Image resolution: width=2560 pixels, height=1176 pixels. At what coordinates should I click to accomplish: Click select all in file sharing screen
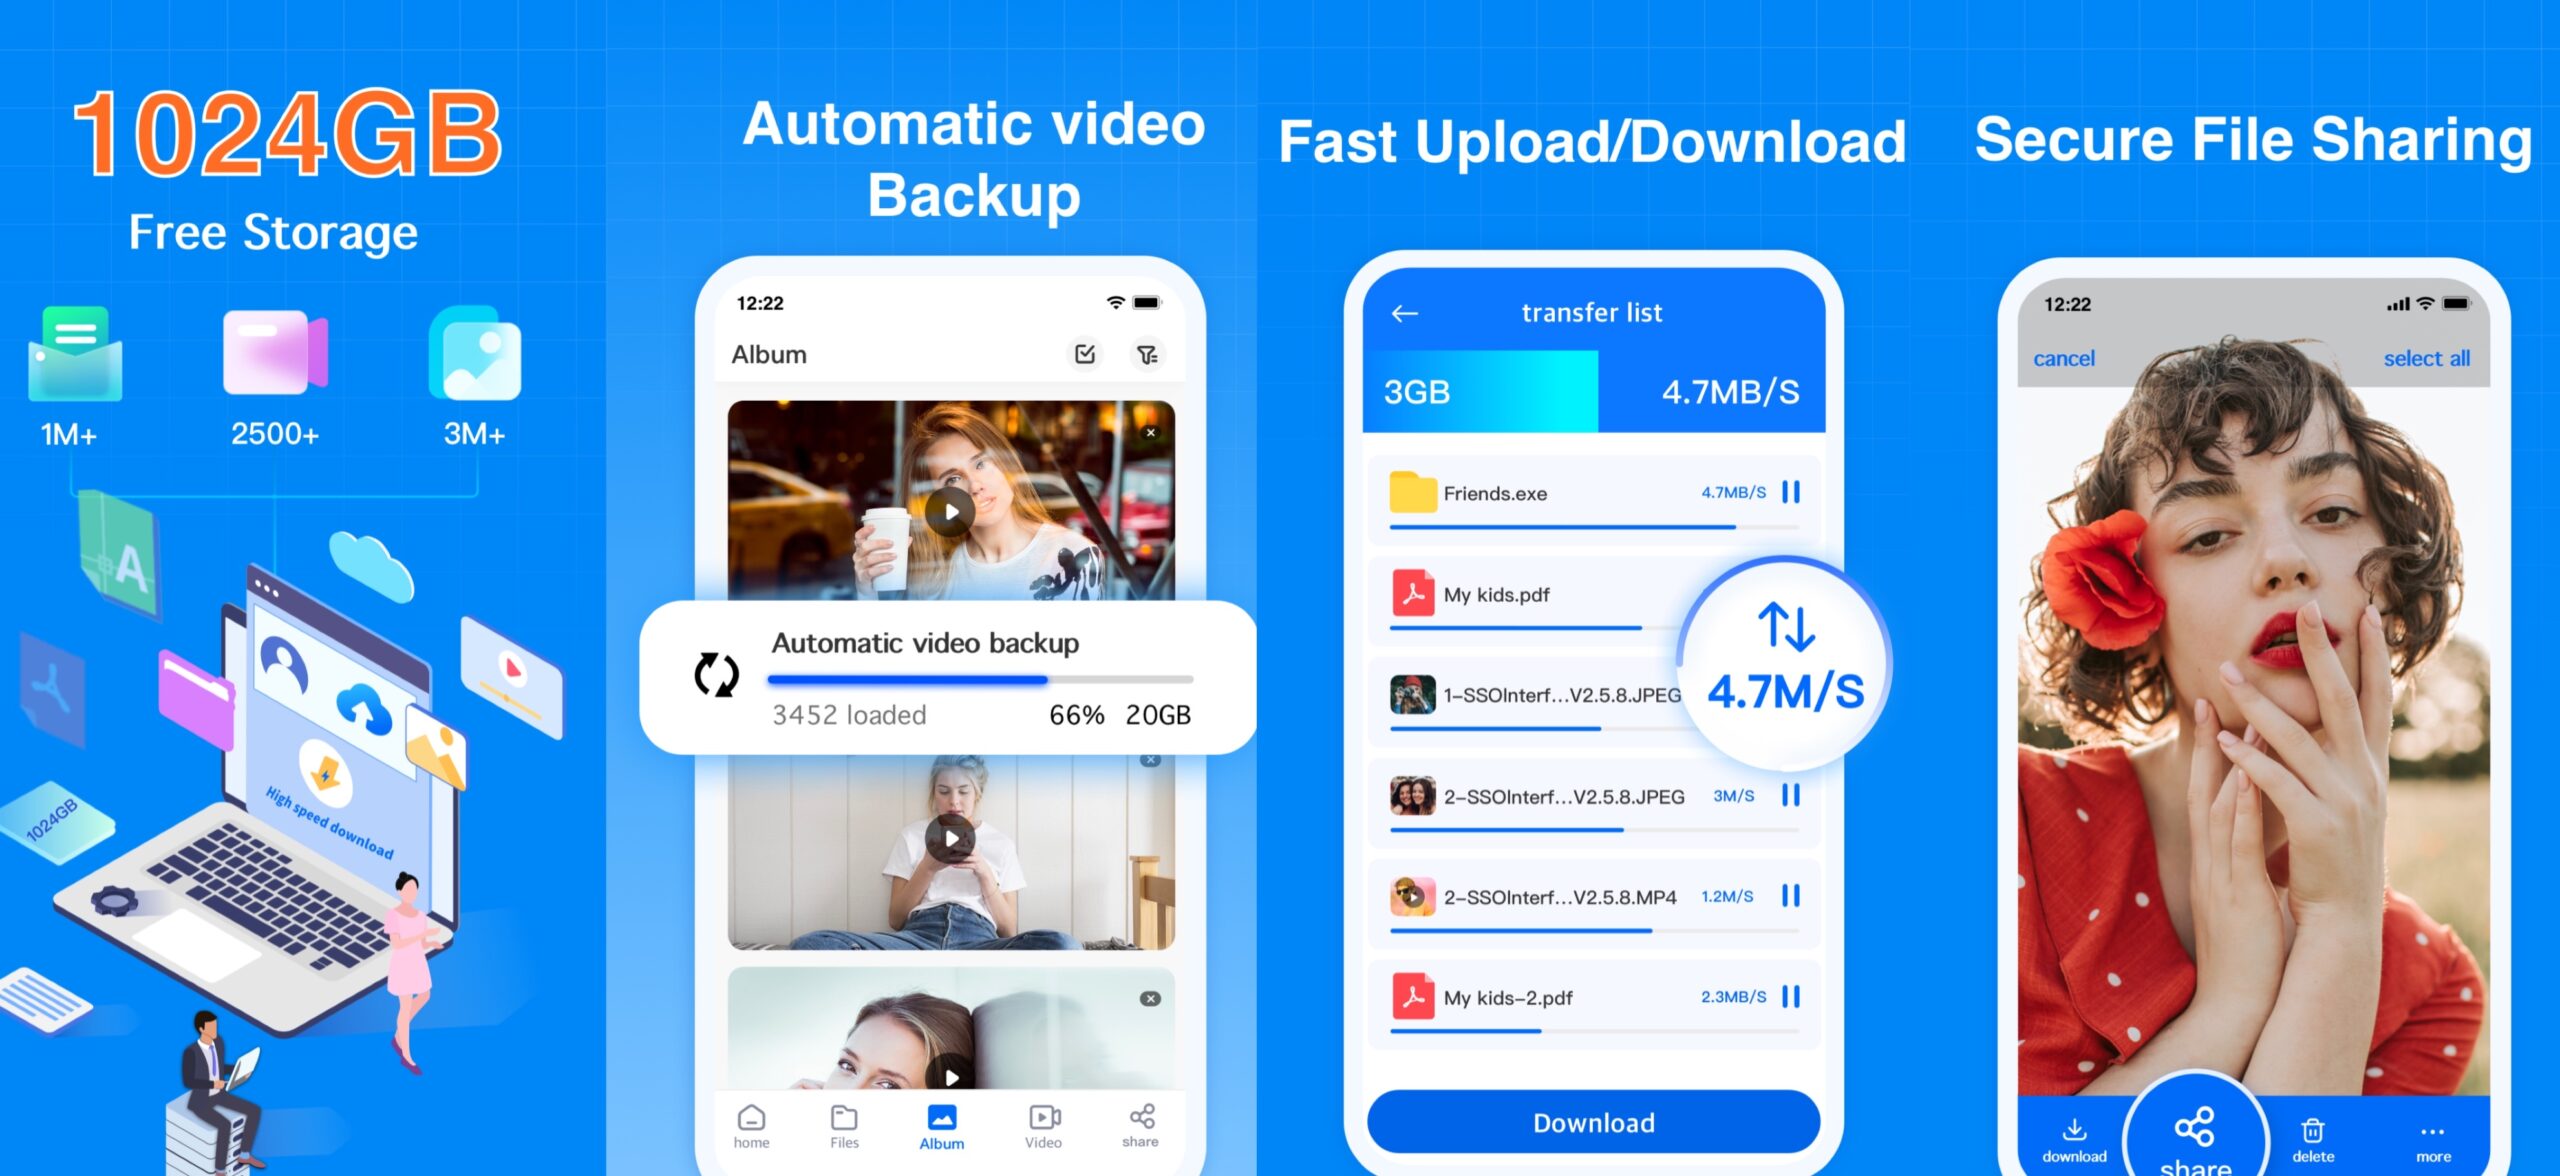click(2438, 359)
